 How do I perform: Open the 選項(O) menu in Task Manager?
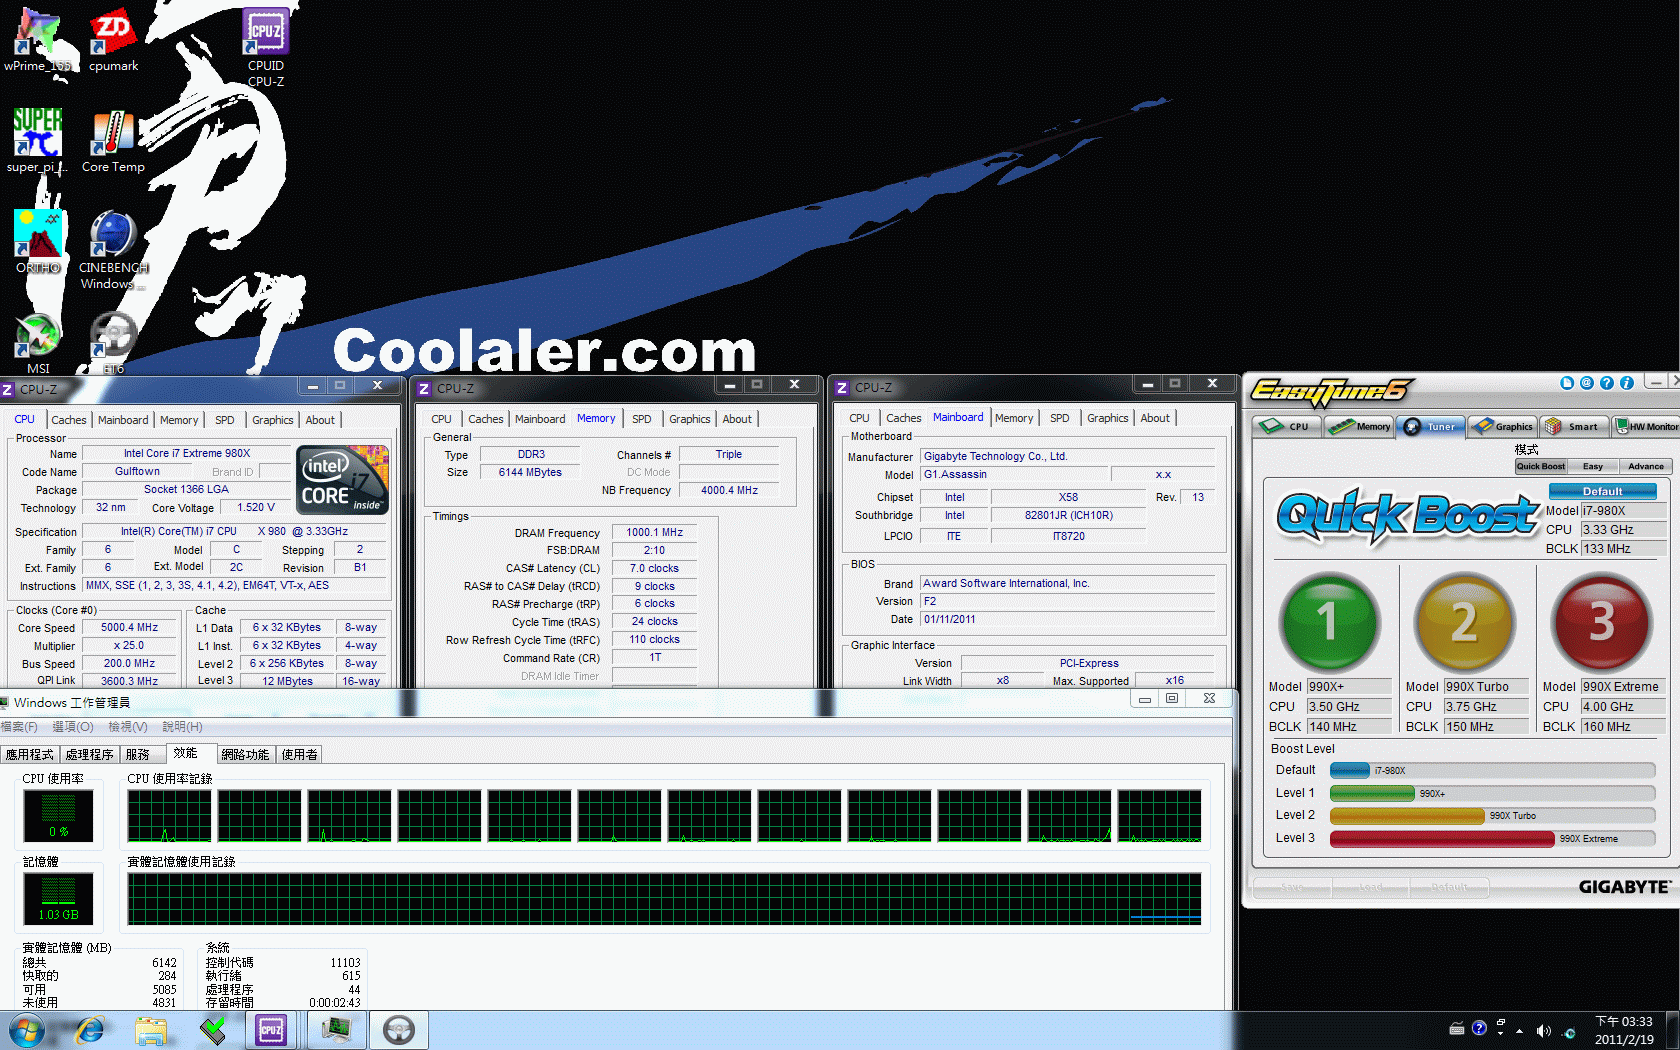pos(73,727)
